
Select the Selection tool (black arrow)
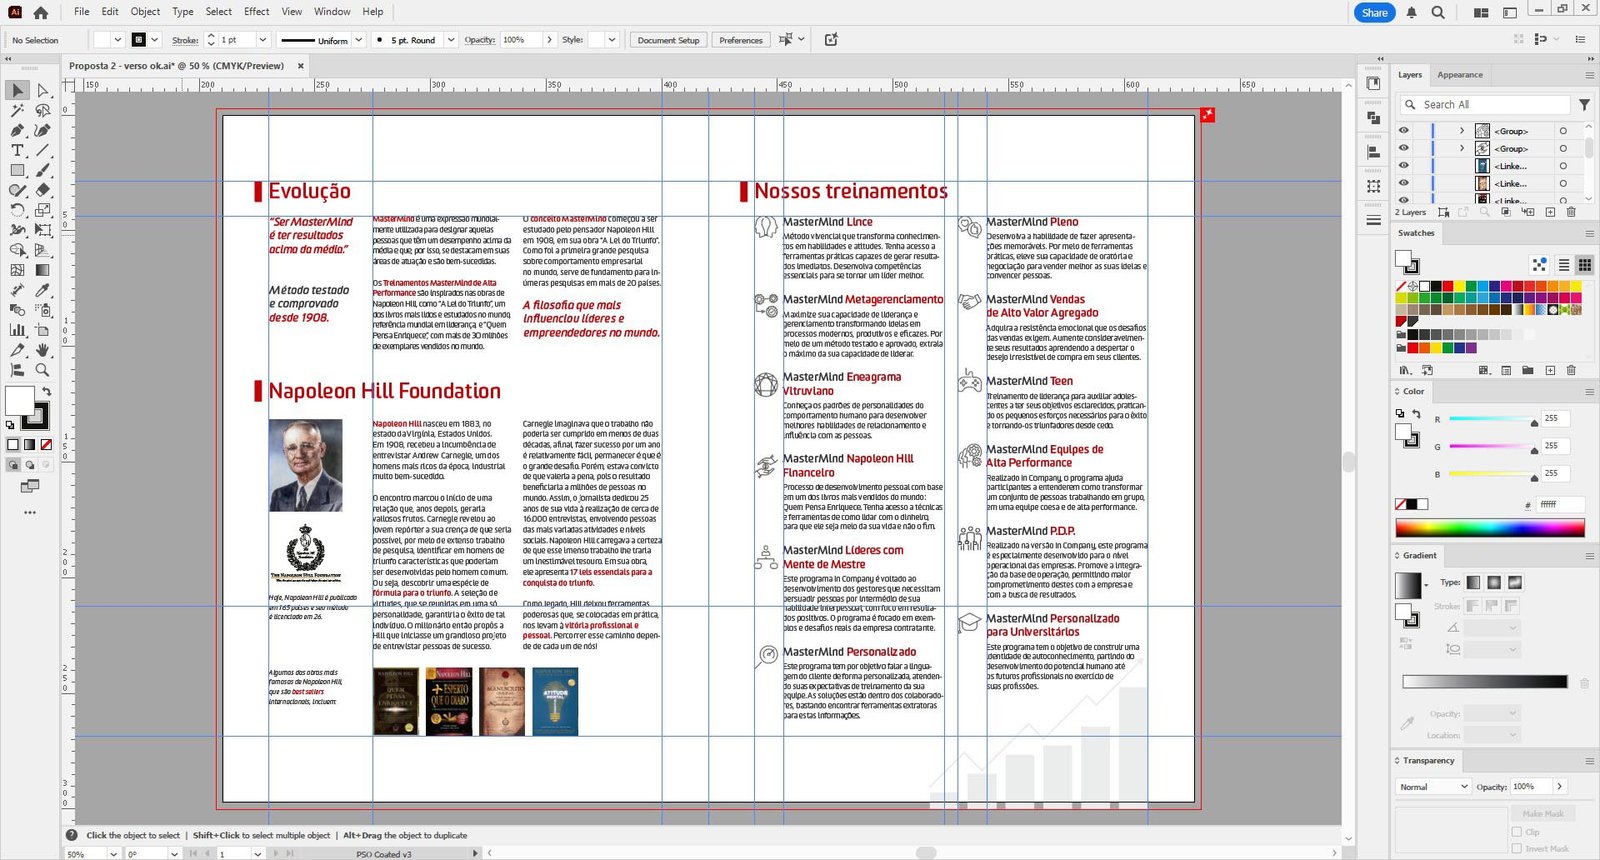pyautogui.click(x=17, y=90)
